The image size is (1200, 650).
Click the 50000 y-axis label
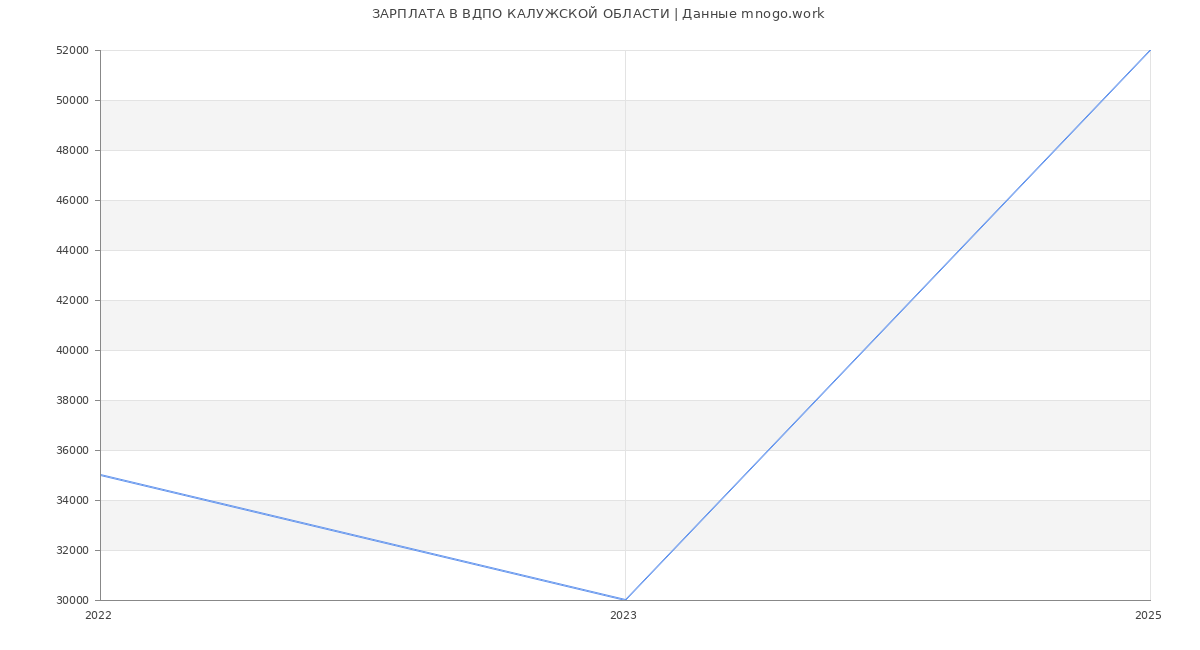click(x=73, y=101)
